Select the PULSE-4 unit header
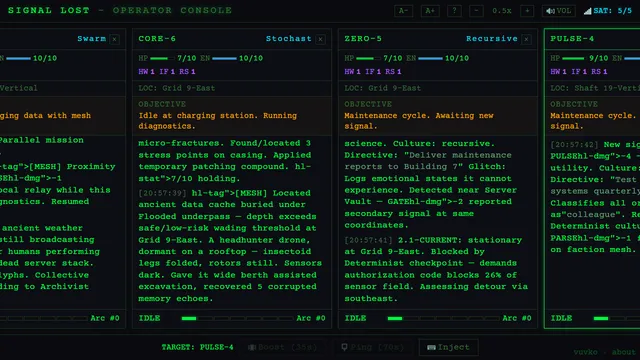This screenshot has width=640, height=360. (x=572, y=39)
